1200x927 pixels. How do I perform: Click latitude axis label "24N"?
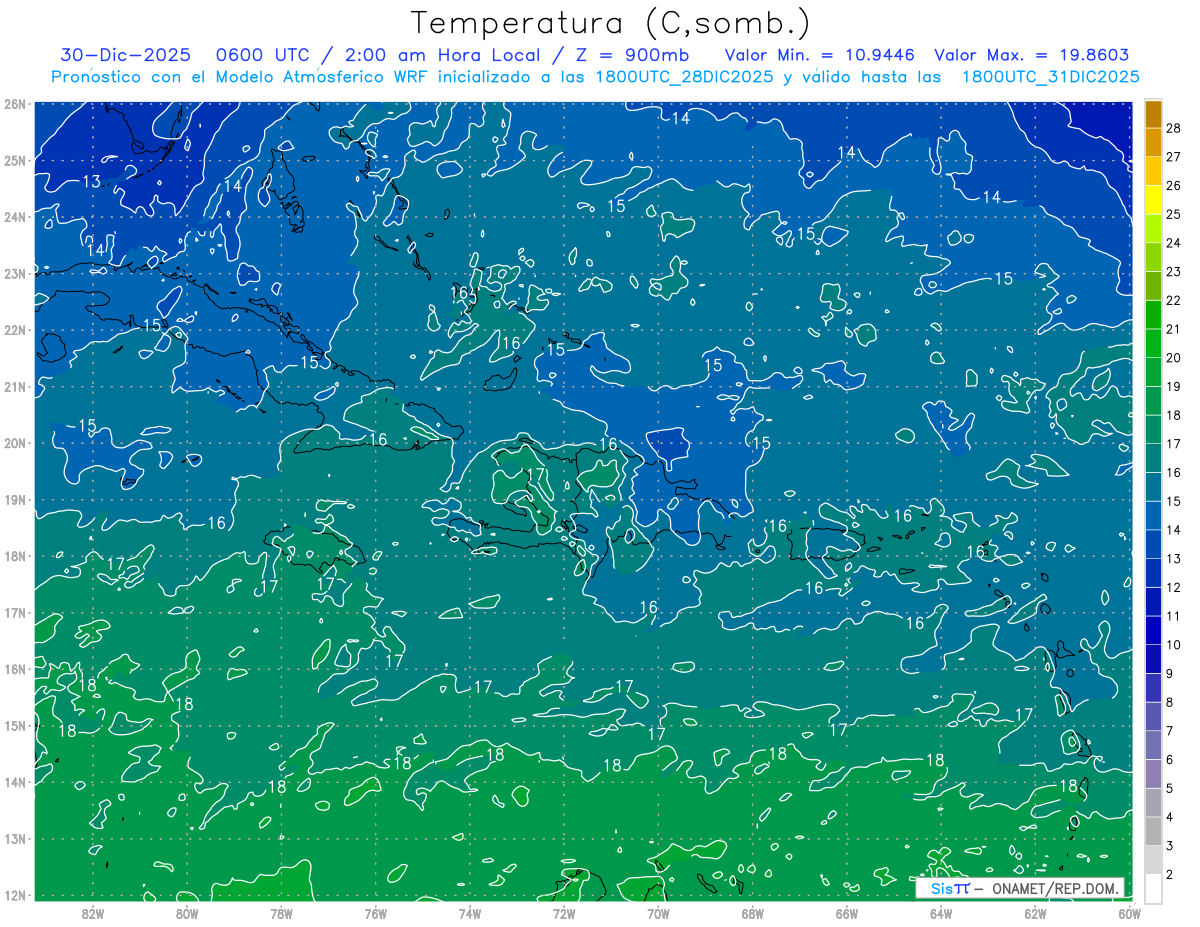[x=15, y=217]
